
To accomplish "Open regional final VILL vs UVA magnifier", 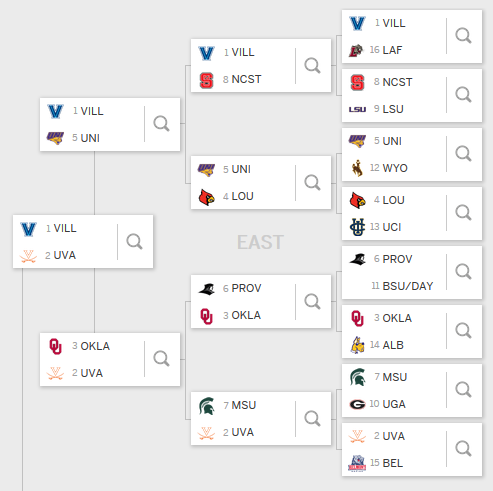I will pos(134,241).
